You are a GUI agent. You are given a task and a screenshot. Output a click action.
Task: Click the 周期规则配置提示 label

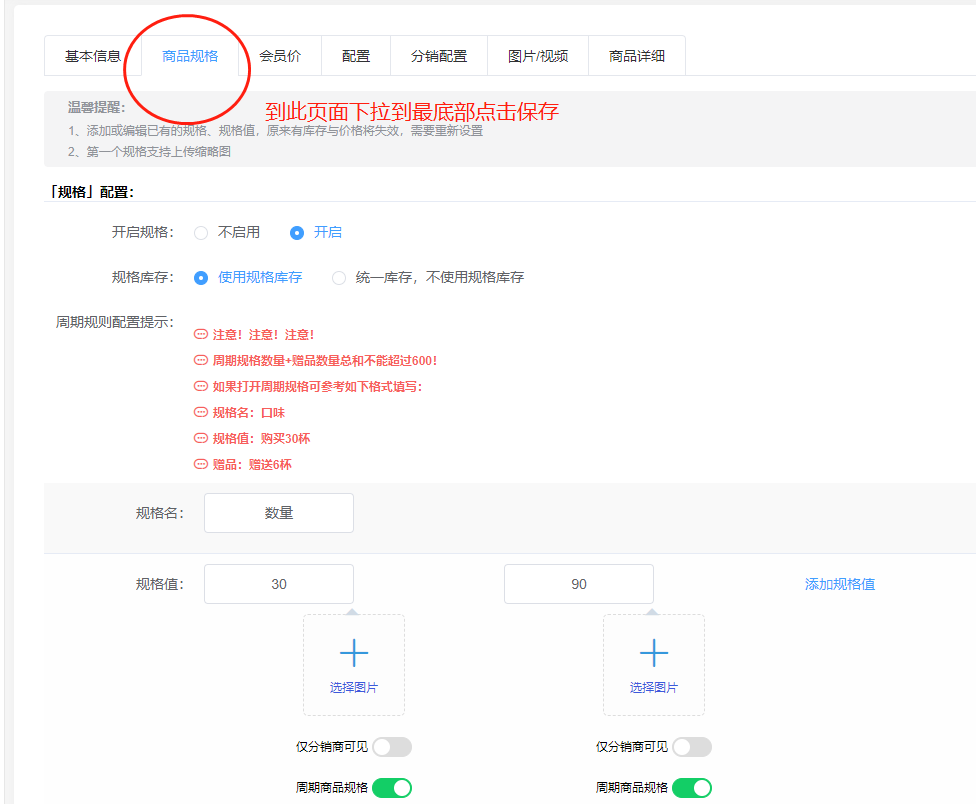(x=115, y=322)
